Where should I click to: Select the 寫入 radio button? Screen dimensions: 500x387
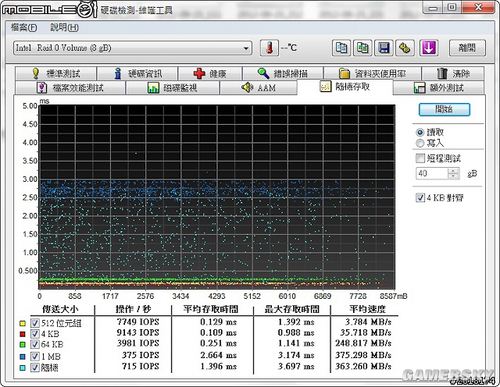pyautogui.click(x=420, y=143)
